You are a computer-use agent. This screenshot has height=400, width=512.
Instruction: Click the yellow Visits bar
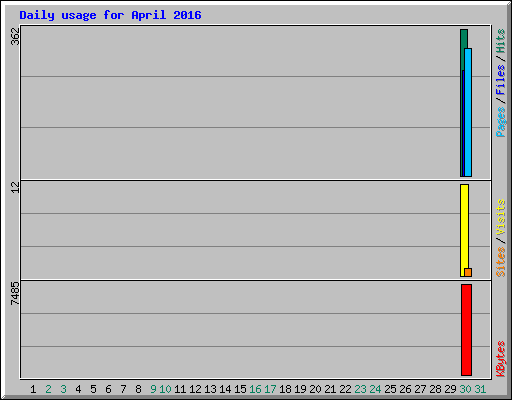click(464, 230)
